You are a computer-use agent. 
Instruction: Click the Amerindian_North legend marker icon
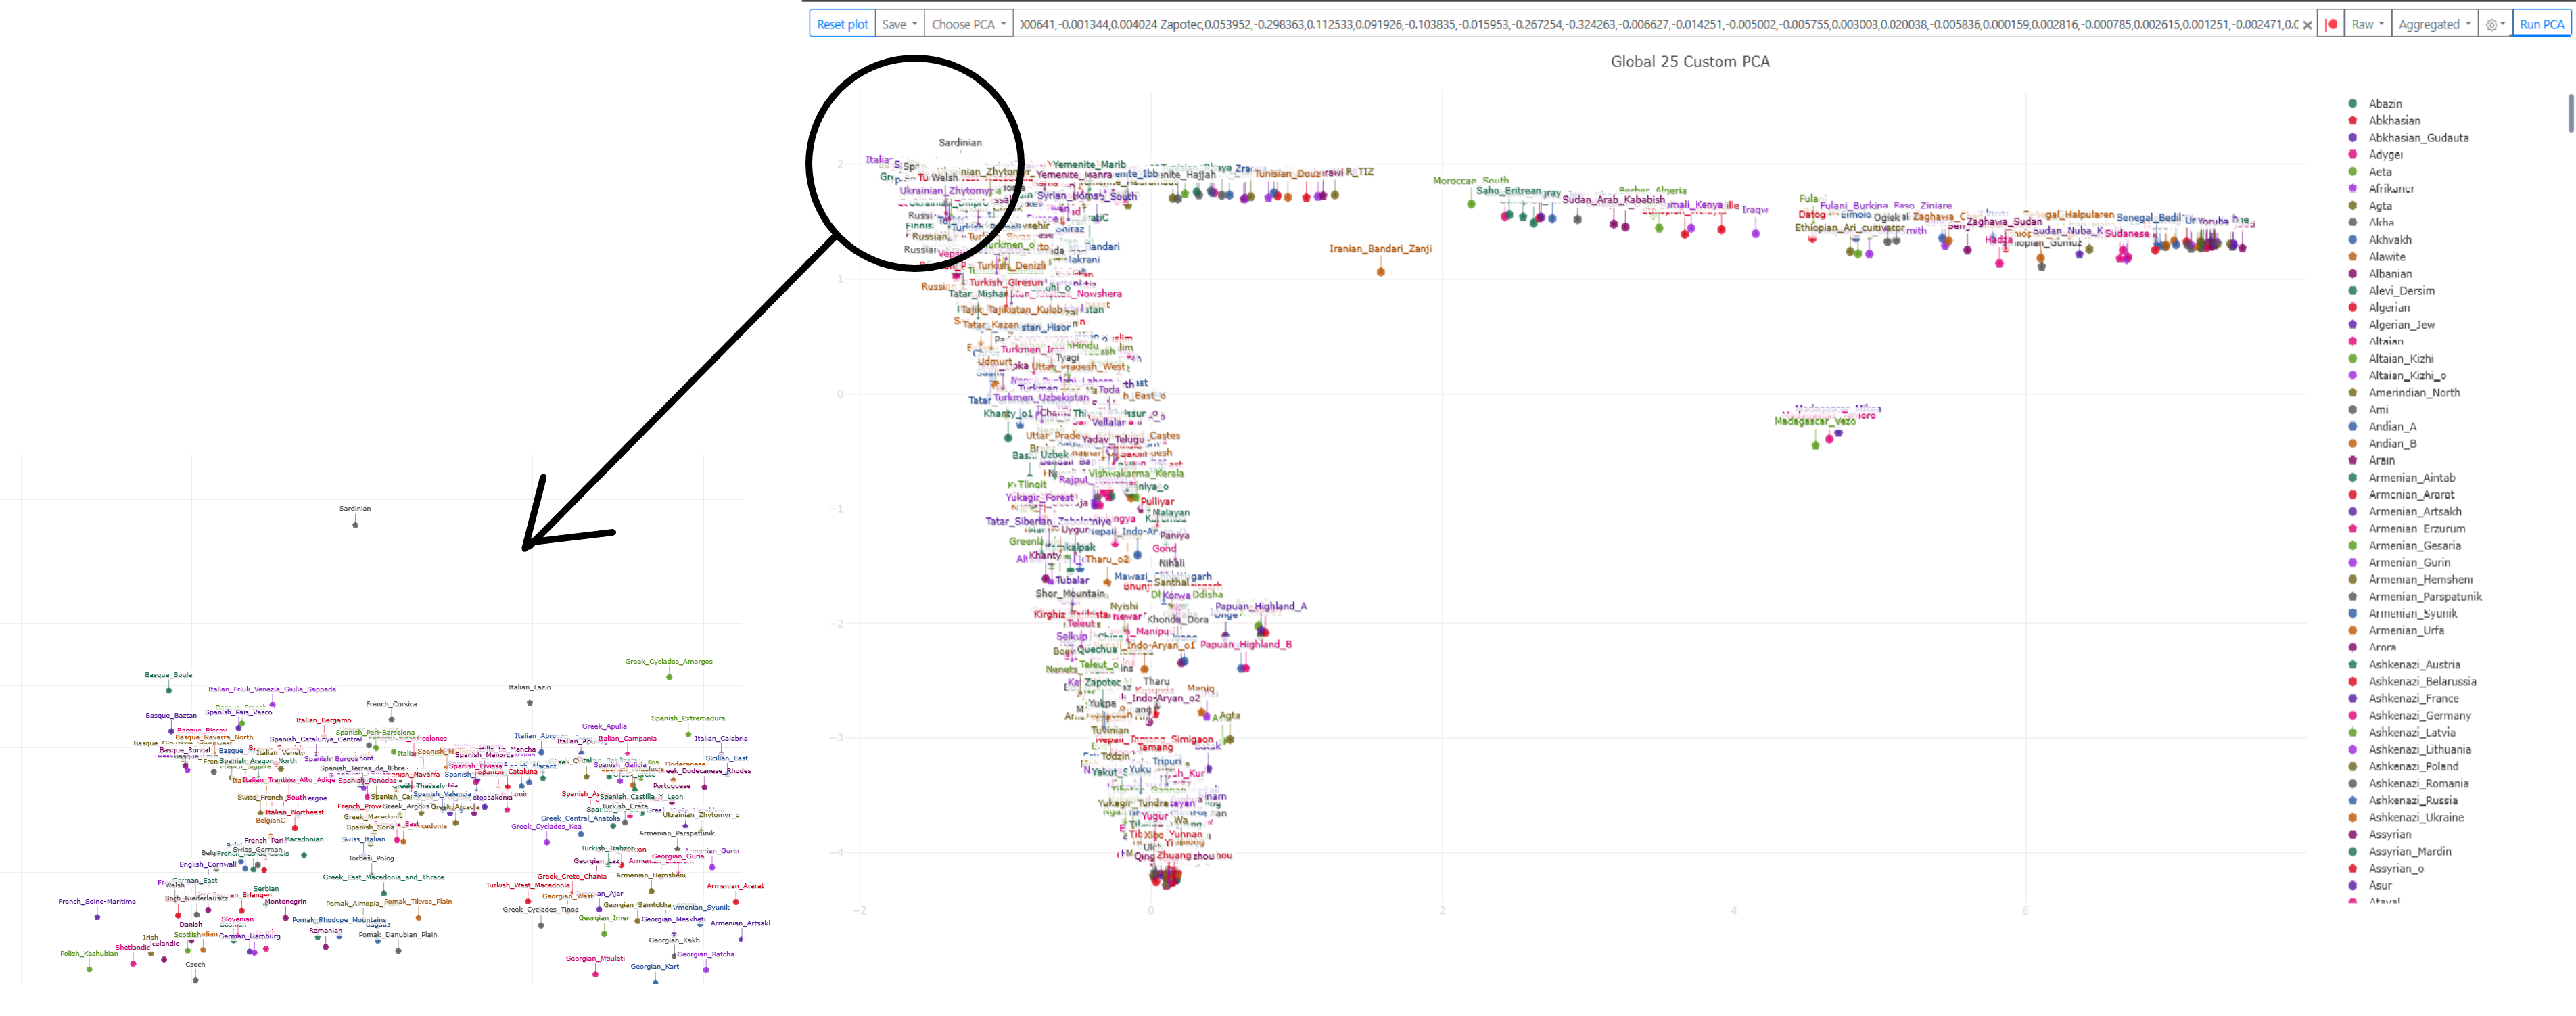pos(2353,393)
